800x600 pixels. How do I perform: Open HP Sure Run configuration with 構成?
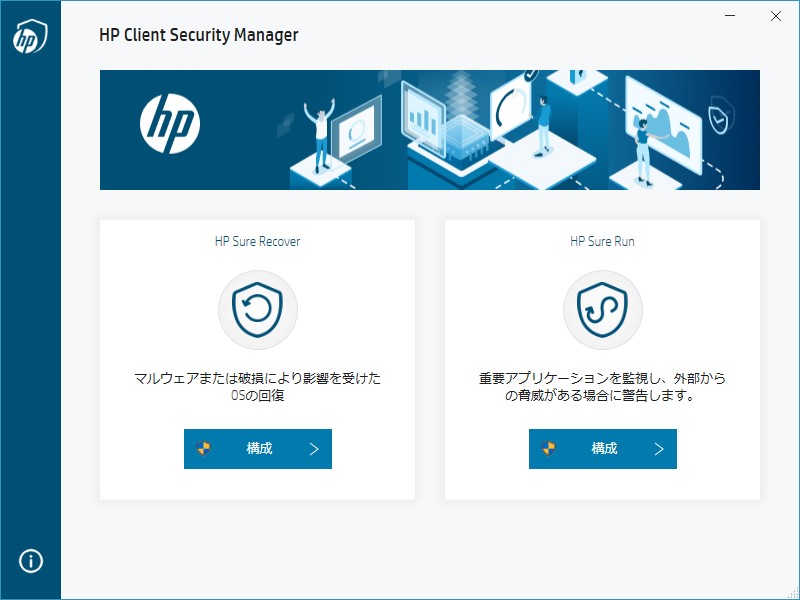[602, 448]
